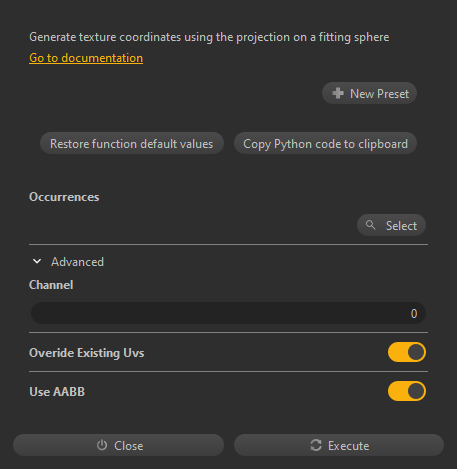Image resolution: width=457 pixels, height=469 pixels.
Task: Open the Go to documentation link
Action: tap(86, 58)
